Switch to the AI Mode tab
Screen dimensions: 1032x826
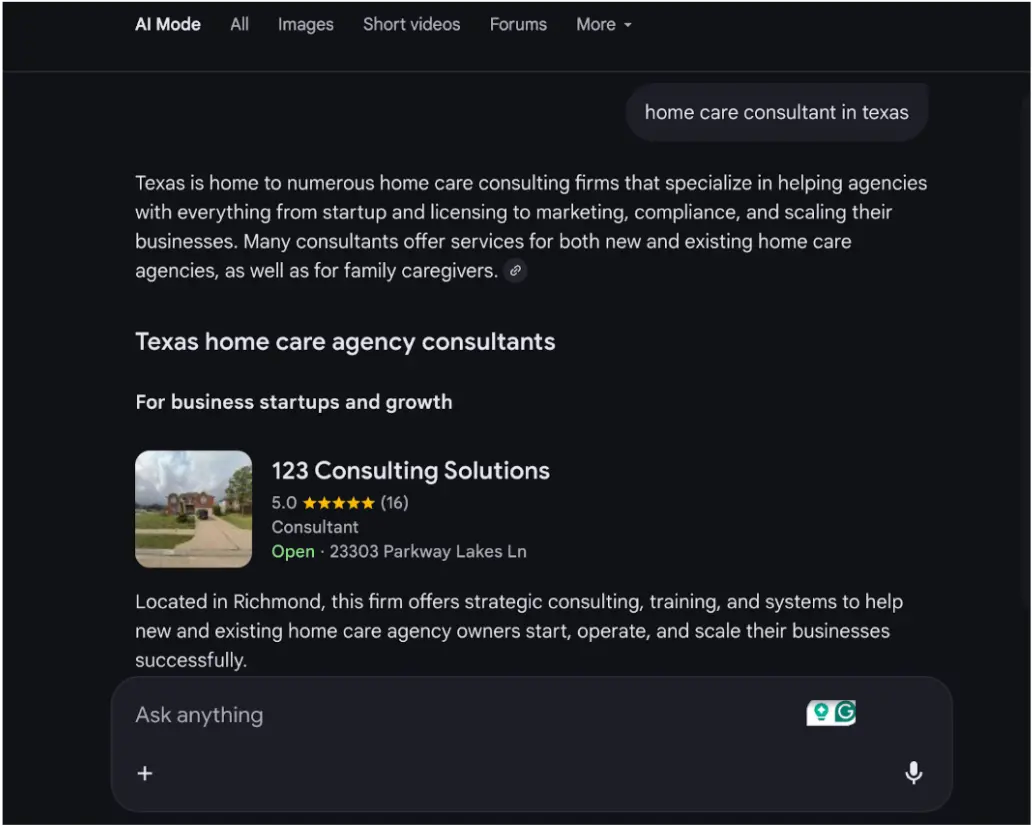tap(168, 24)
